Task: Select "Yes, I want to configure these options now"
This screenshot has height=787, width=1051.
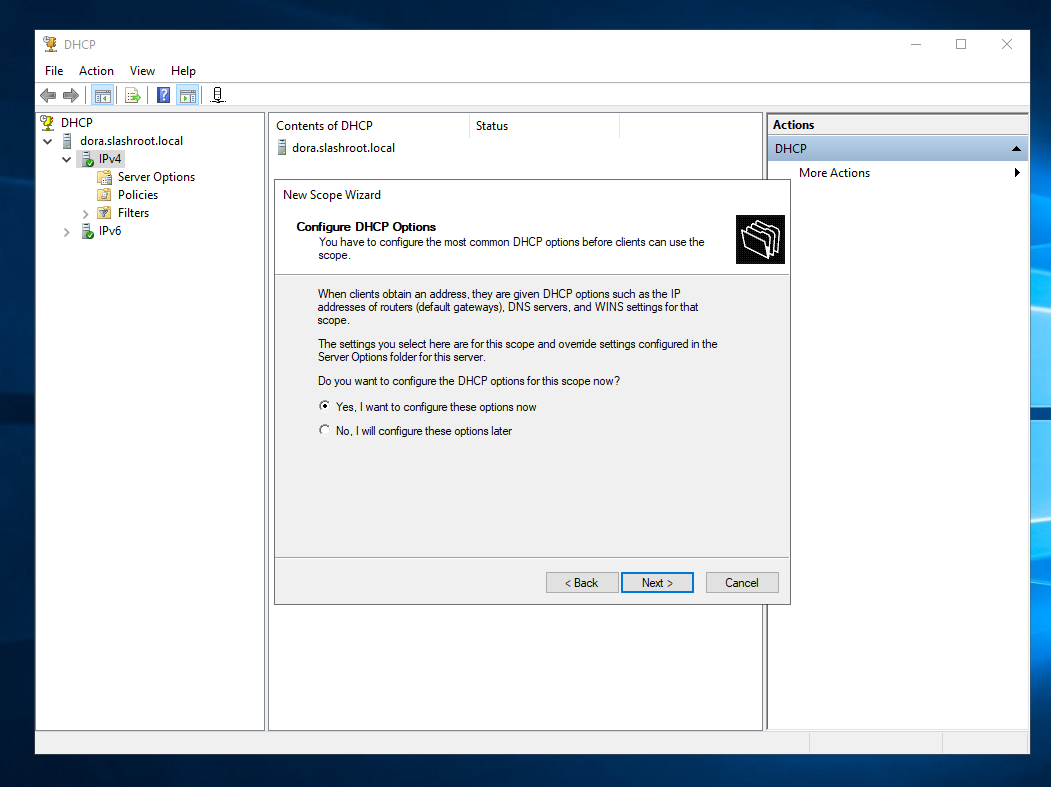Action: click(x=324, y=407)
